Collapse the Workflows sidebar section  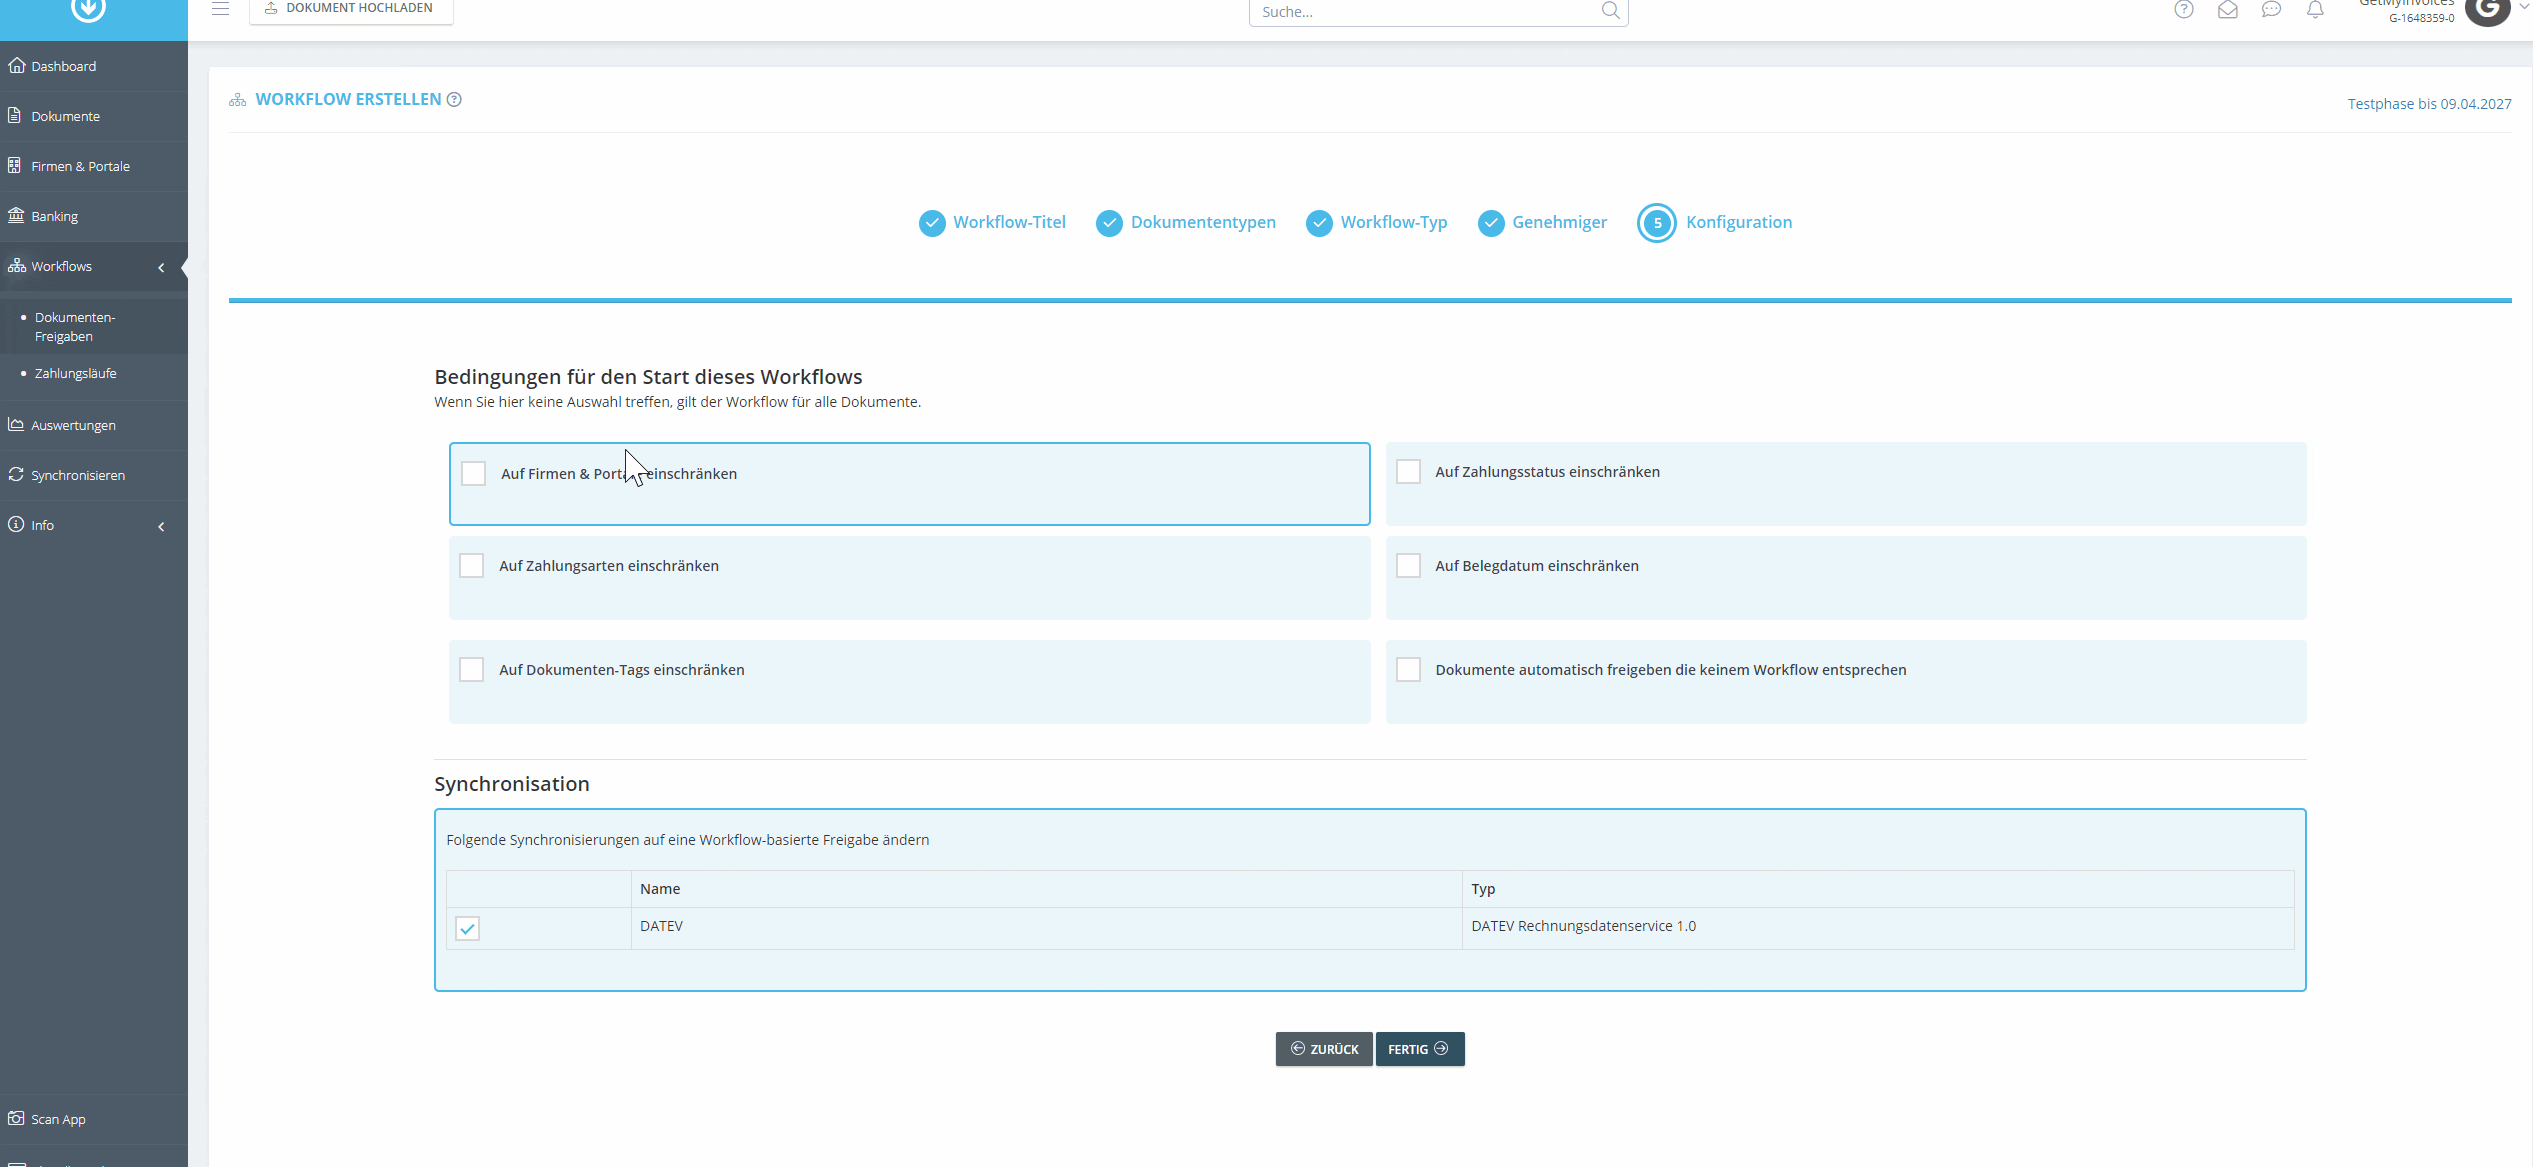[x=161, y=267]
